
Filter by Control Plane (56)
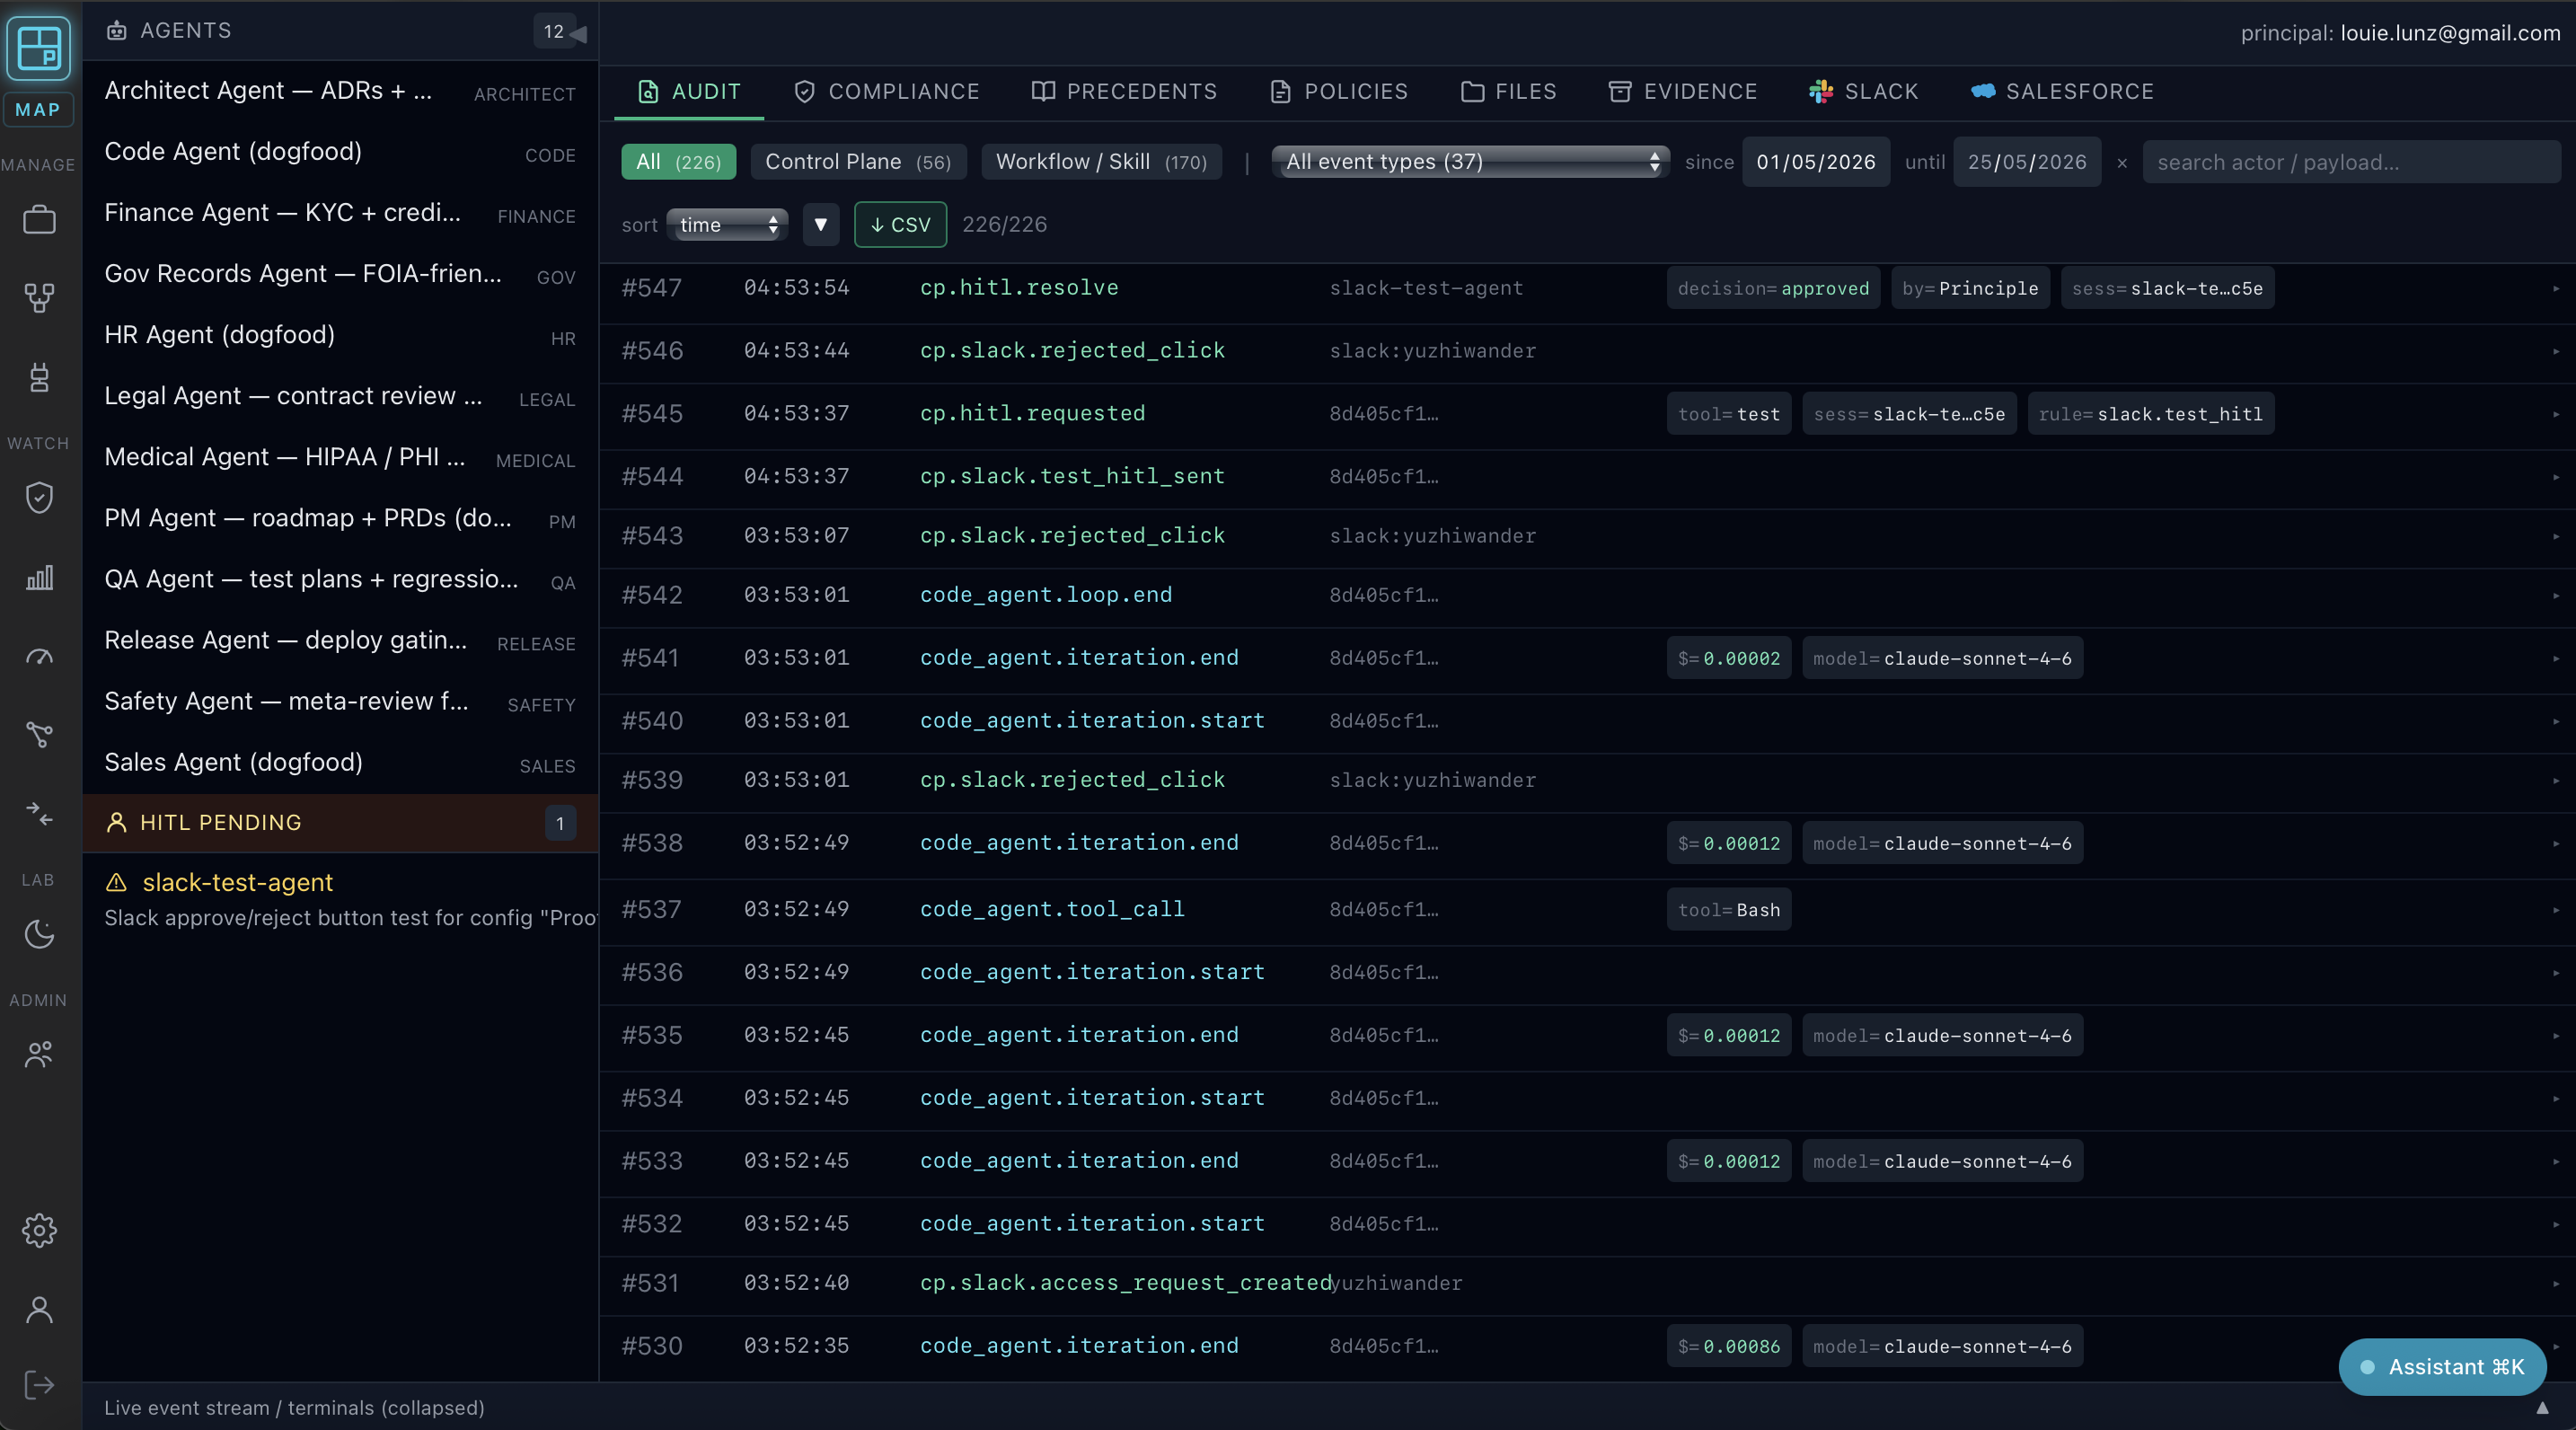[858, 162]
